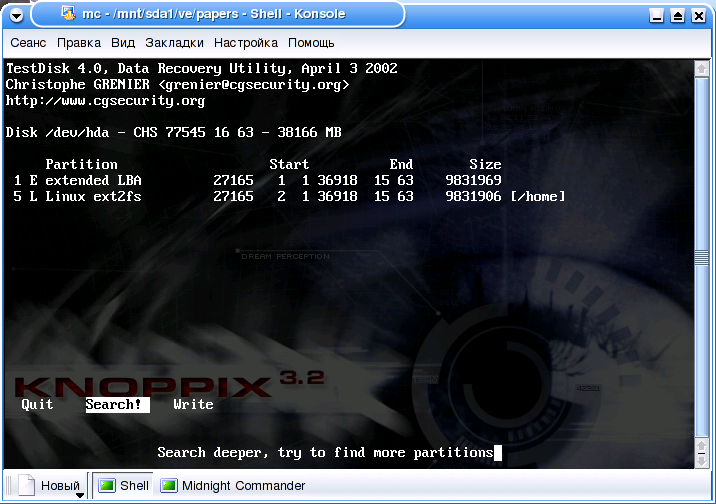
Task: Click the Disk /dev/hda info line
Action: [174, 132]
